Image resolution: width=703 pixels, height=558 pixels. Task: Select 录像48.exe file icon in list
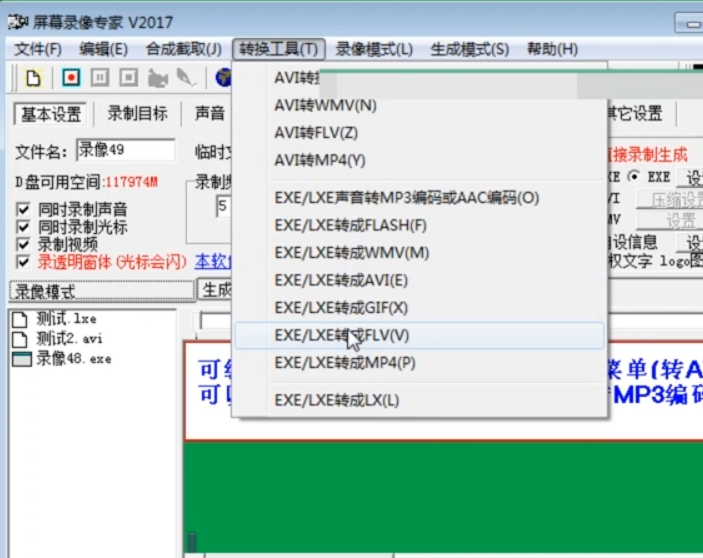click(22, 359)
